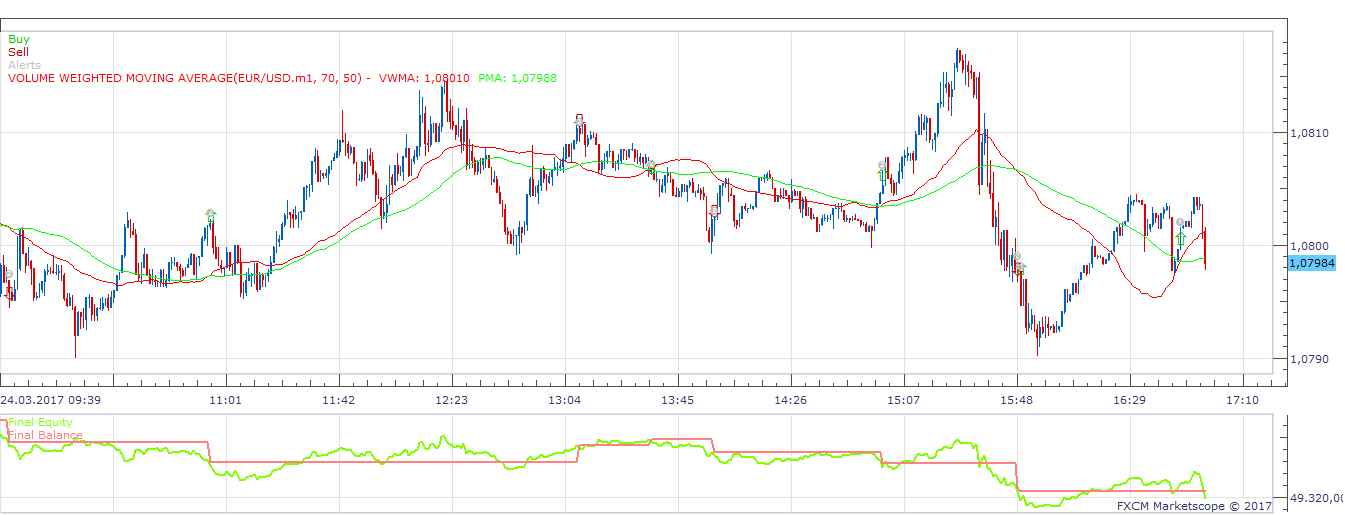
Task: Click the 1,0800 price axis label
Action: pyautogui.click(x=1309, y=246)
